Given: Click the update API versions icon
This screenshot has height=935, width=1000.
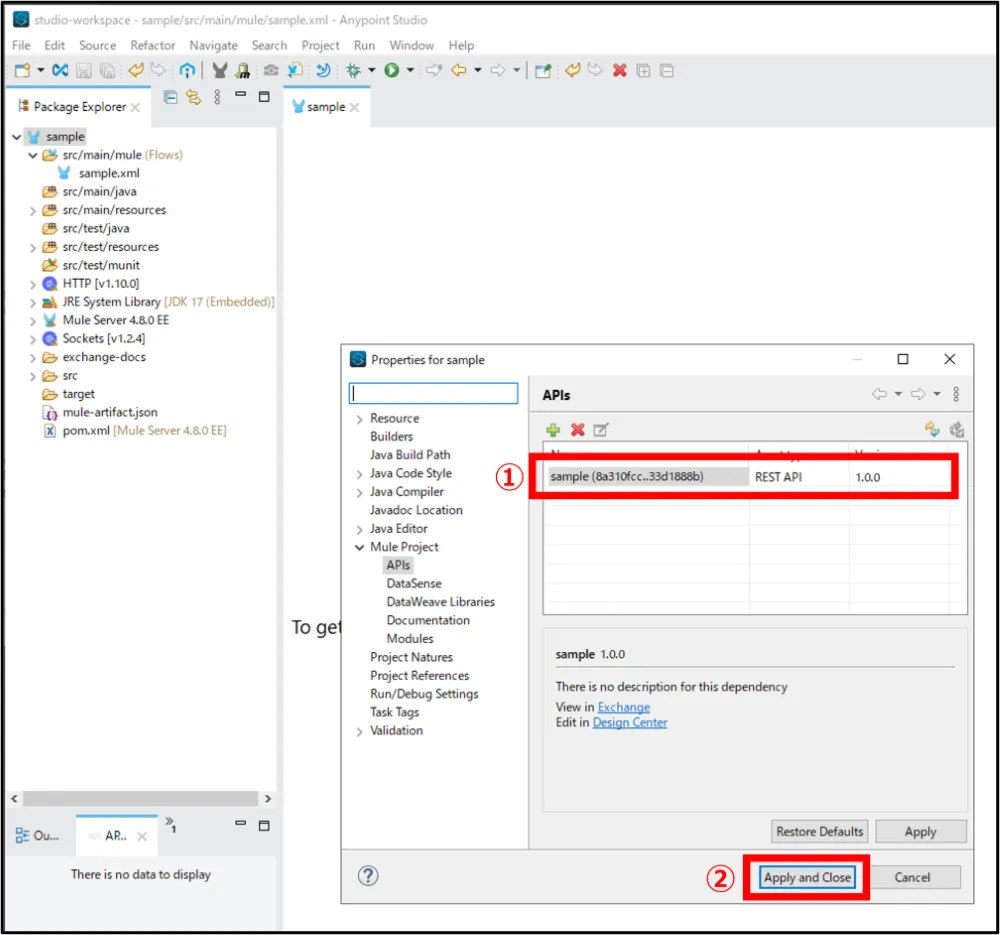Looking at the screenshot, I should (932, 429).
